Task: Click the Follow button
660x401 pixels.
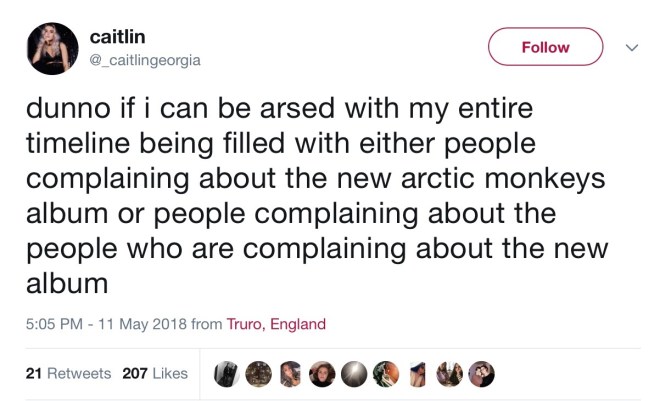Action: point(545,47)
